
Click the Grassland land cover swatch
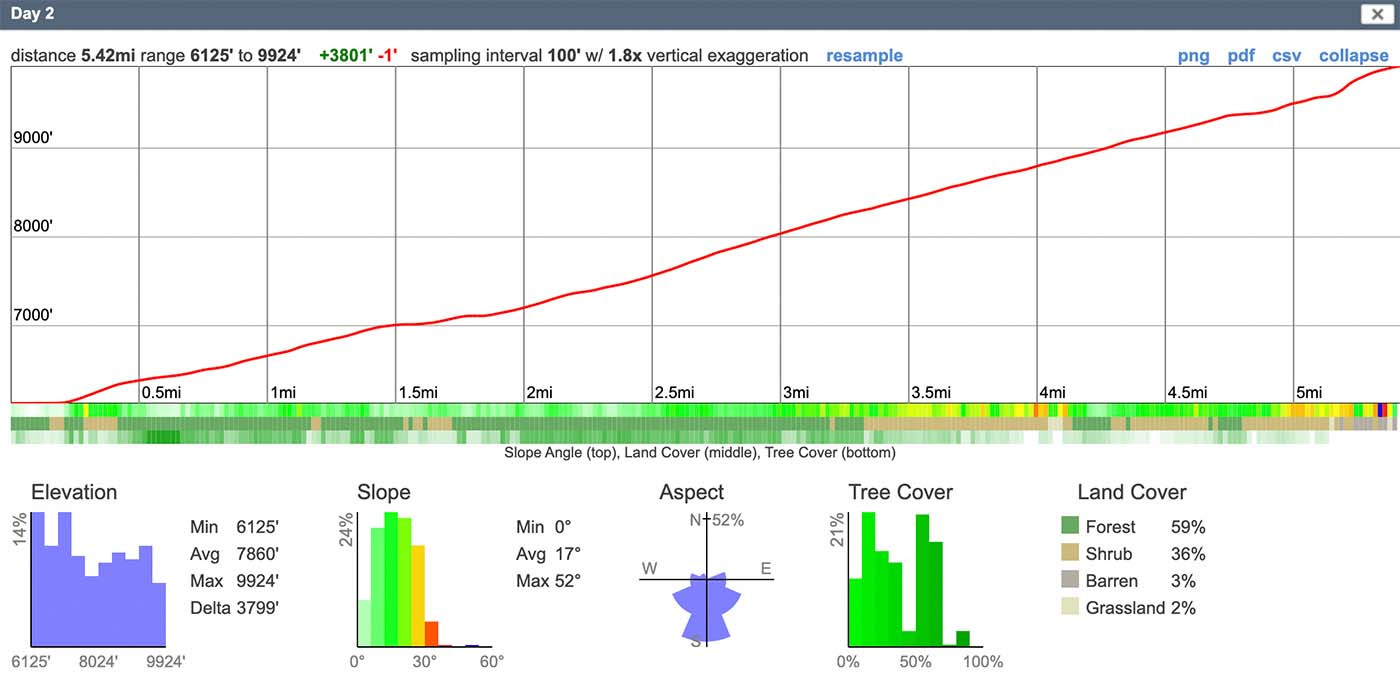(1070, 607)
